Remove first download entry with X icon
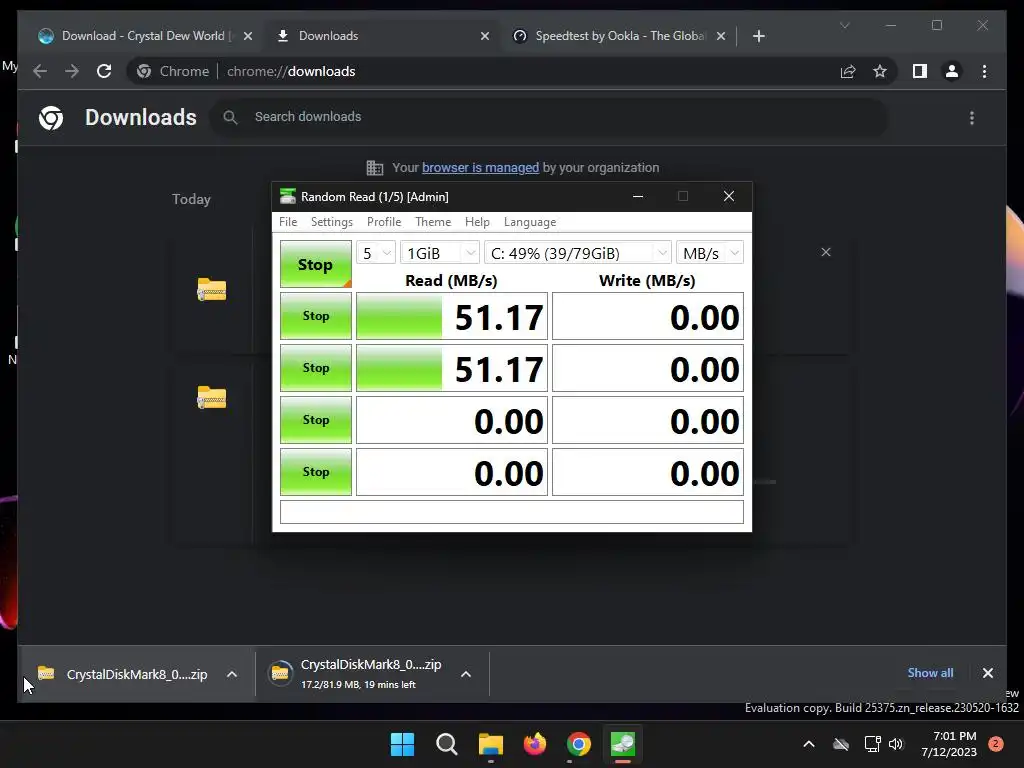This screenshot has height=768, width=1024. (x=825, y=252)
